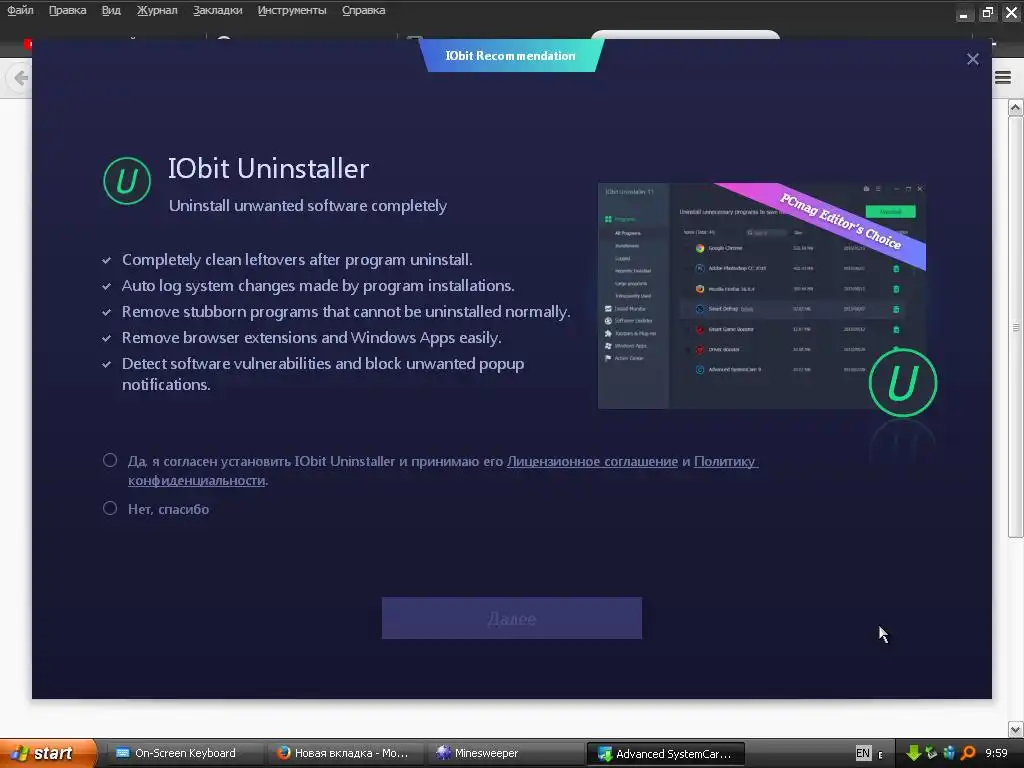
Task: Click the blue people tray icon
Action: click(950, 753)
